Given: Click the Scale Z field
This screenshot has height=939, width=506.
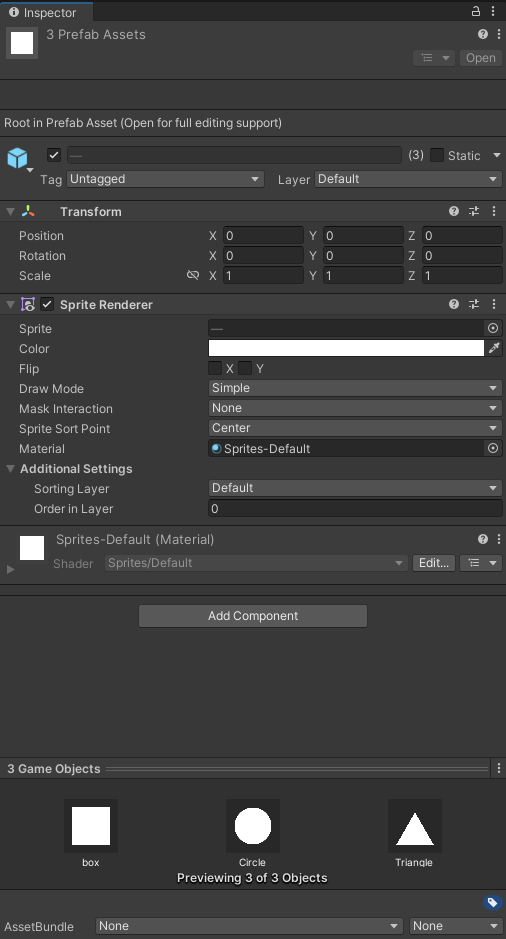Looking at the screenshot, I should [462, 275].
